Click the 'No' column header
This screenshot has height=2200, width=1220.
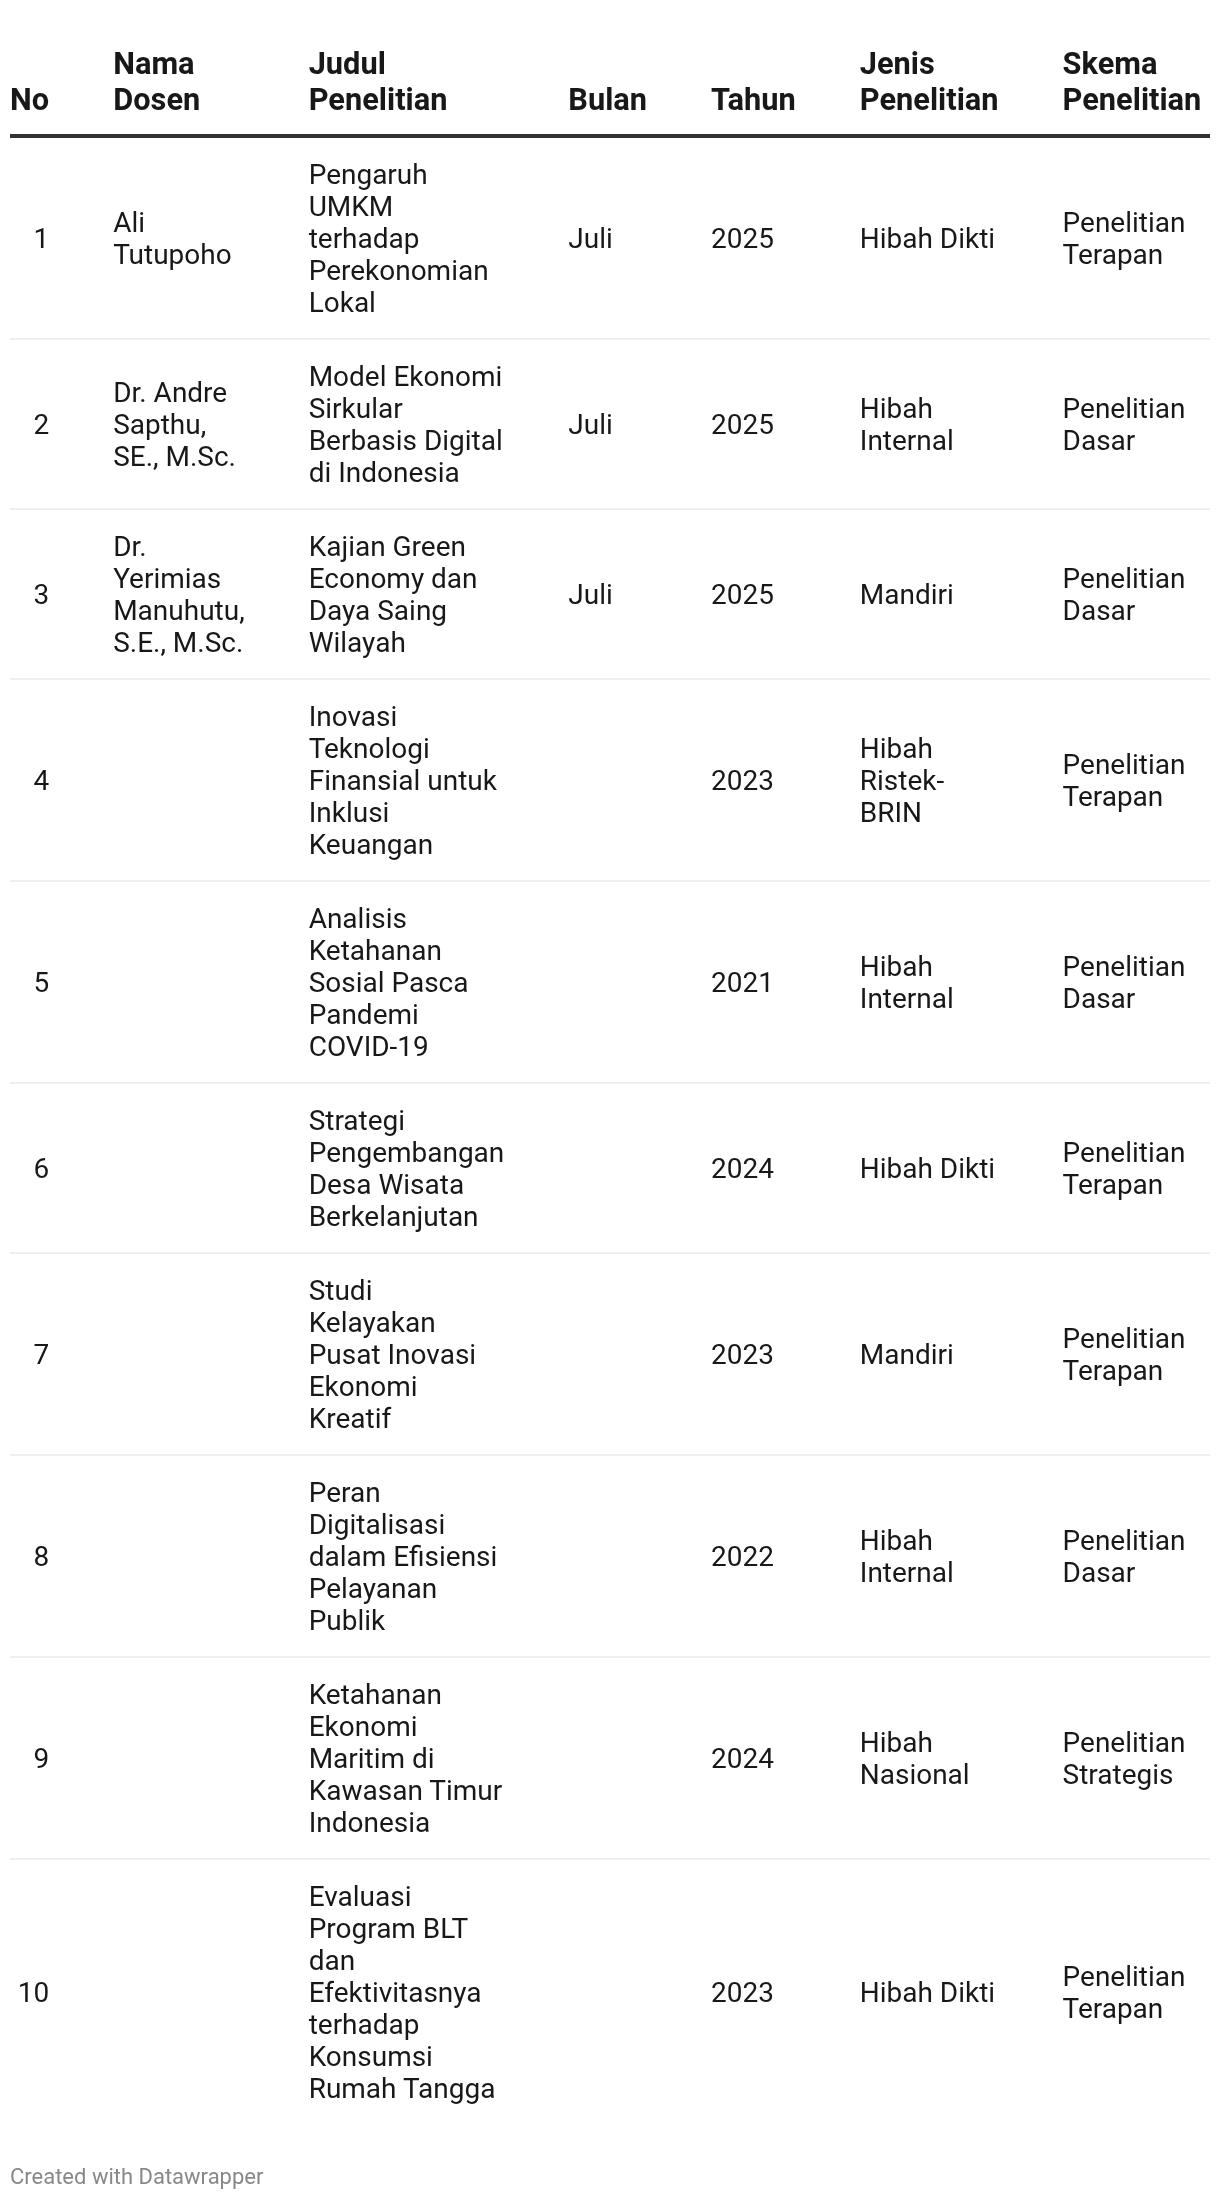(30, 99)
